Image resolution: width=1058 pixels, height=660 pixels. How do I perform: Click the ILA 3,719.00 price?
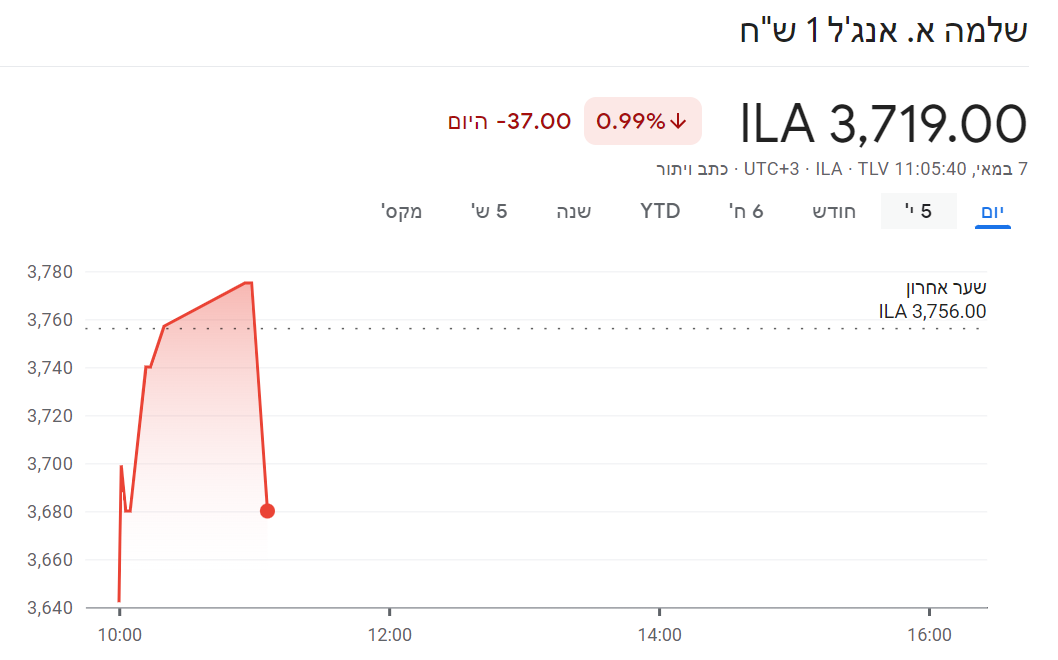click(883, 124)
